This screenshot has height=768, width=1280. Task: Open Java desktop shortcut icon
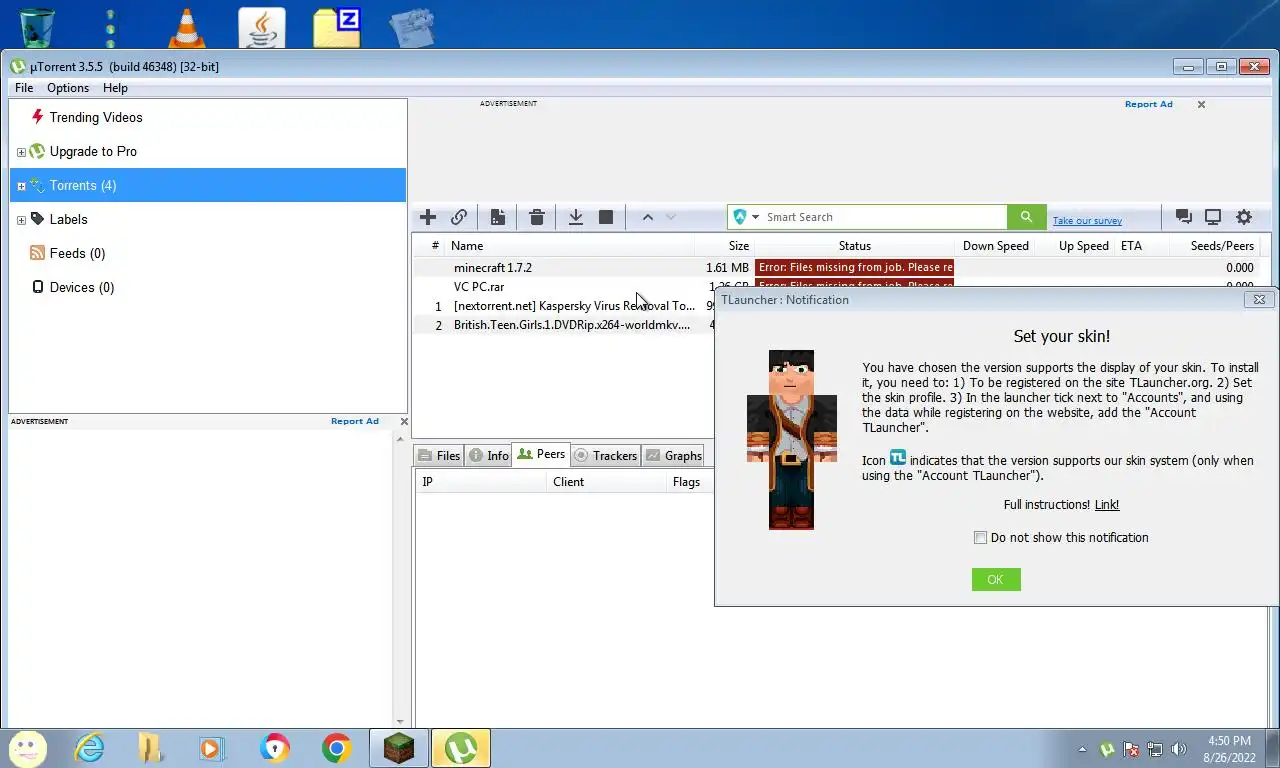coord(262,28)
